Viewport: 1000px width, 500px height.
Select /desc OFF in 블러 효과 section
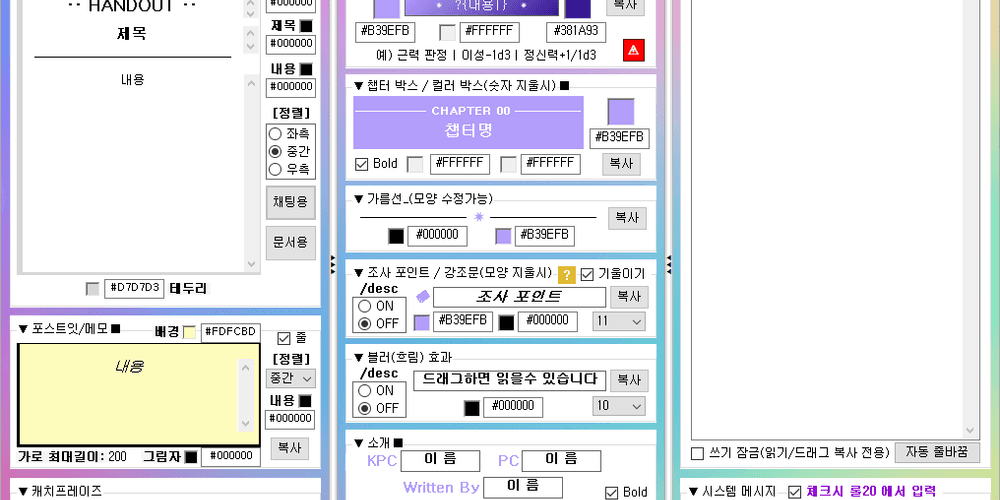365,408
